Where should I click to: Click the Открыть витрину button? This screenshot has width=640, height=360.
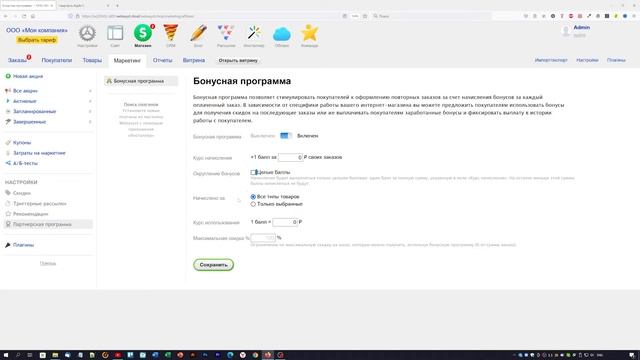point(238,60)
